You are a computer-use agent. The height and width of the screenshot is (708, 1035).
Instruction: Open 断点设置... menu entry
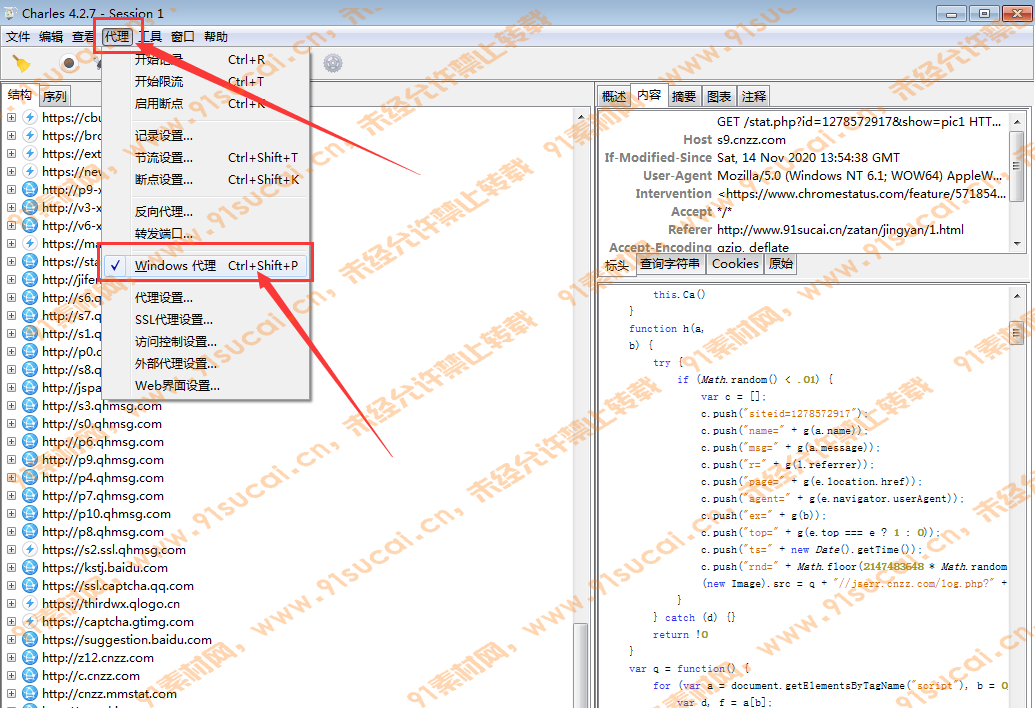click(205, 179)
